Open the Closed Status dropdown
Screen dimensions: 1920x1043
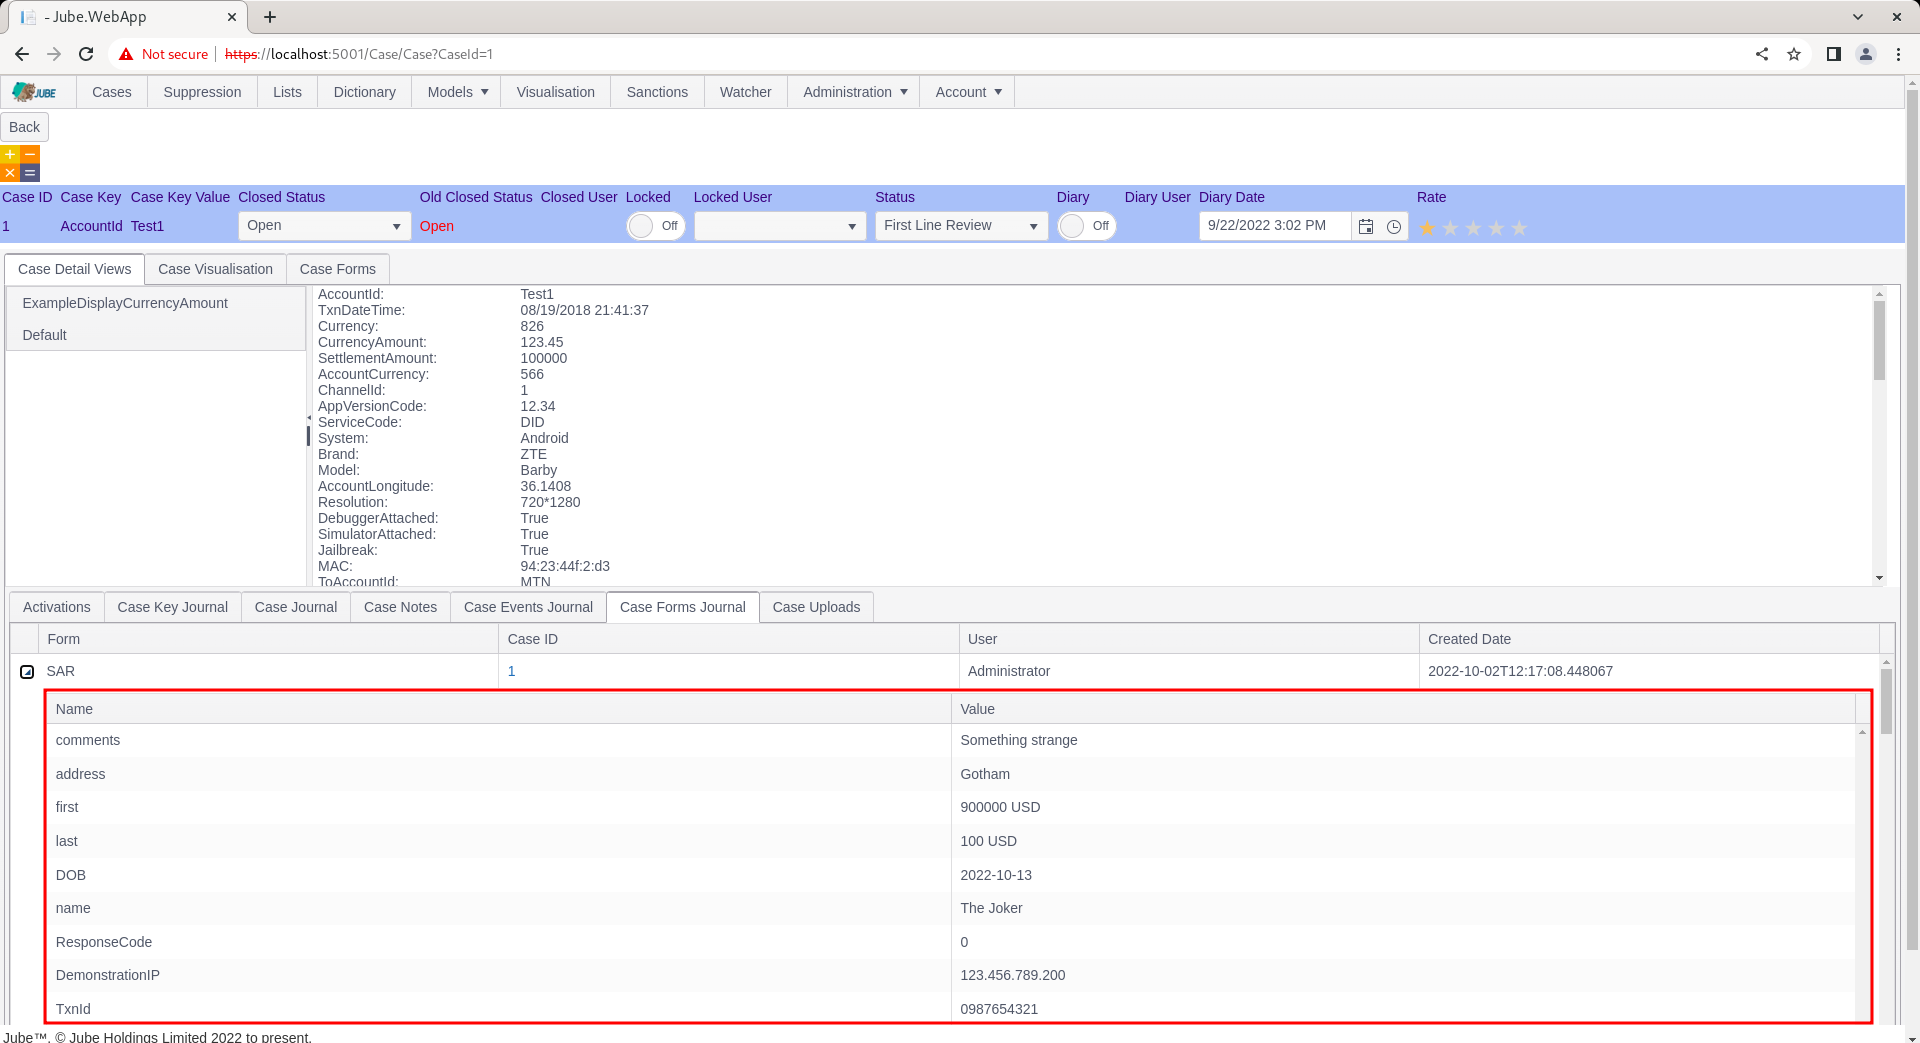coord(324,226)
